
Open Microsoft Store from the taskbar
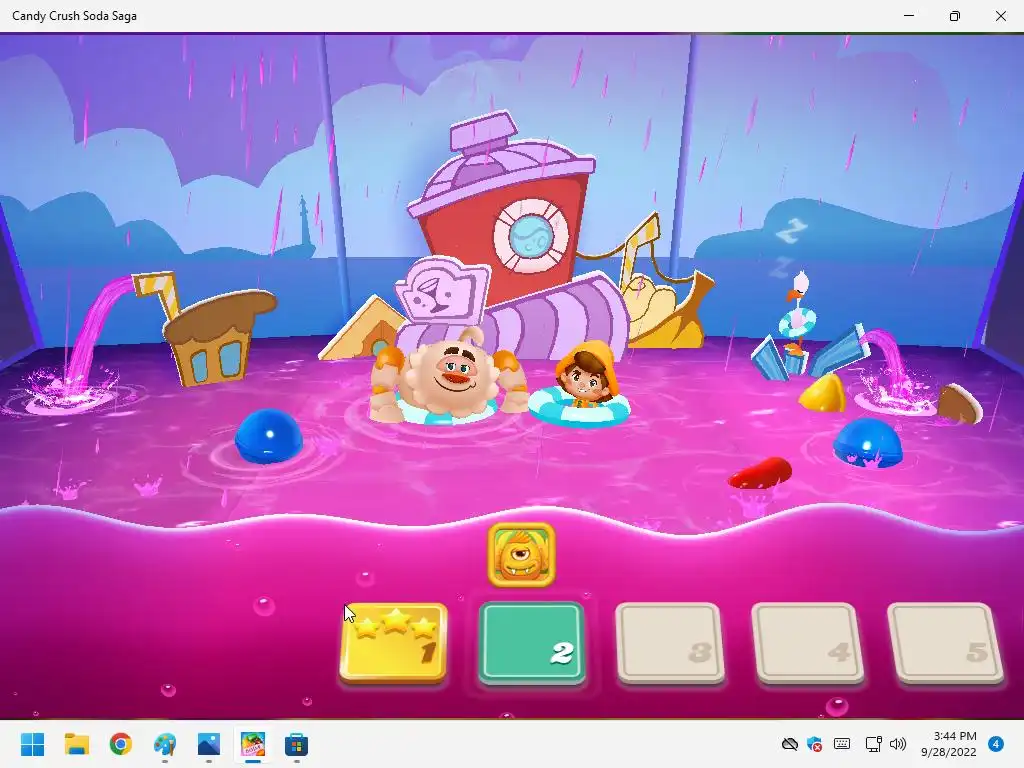[296, 744]
